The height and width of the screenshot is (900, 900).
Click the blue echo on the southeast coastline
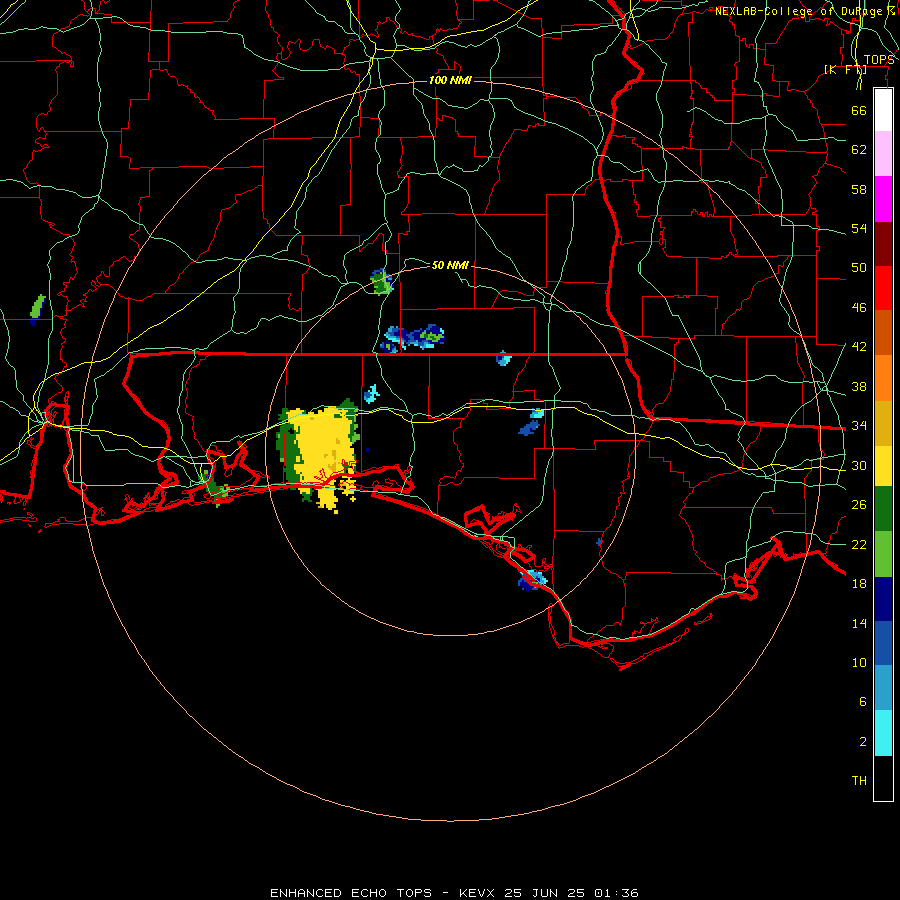(x=533, y=580)
